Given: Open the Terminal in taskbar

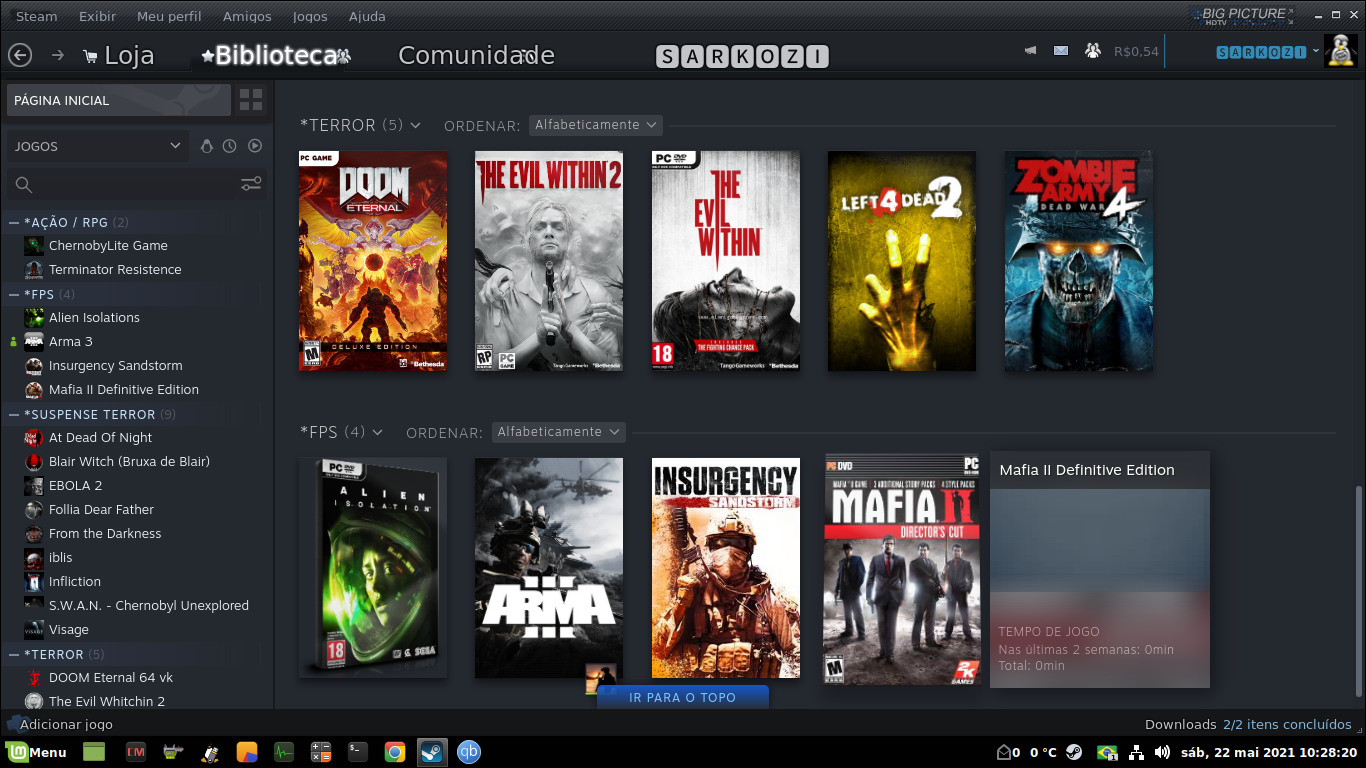Looking at the screenshot, I should tap(358, 752).
